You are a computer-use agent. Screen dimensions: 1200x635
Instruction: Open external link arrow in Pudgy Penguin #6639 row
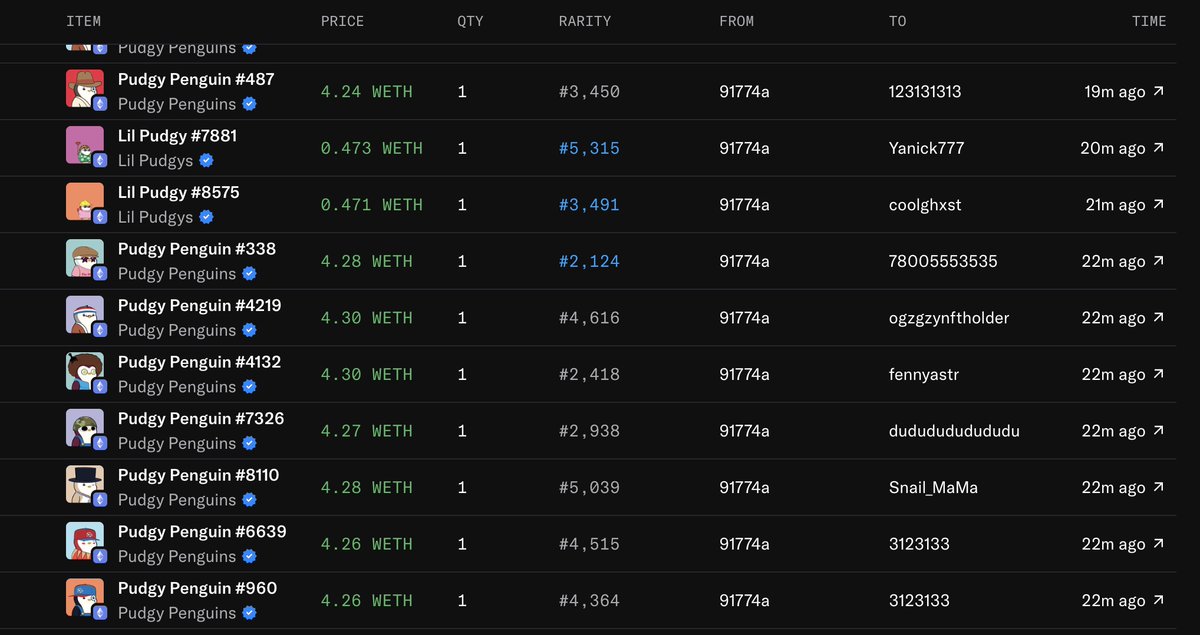pyautogui.click(x=1158, y=544)
